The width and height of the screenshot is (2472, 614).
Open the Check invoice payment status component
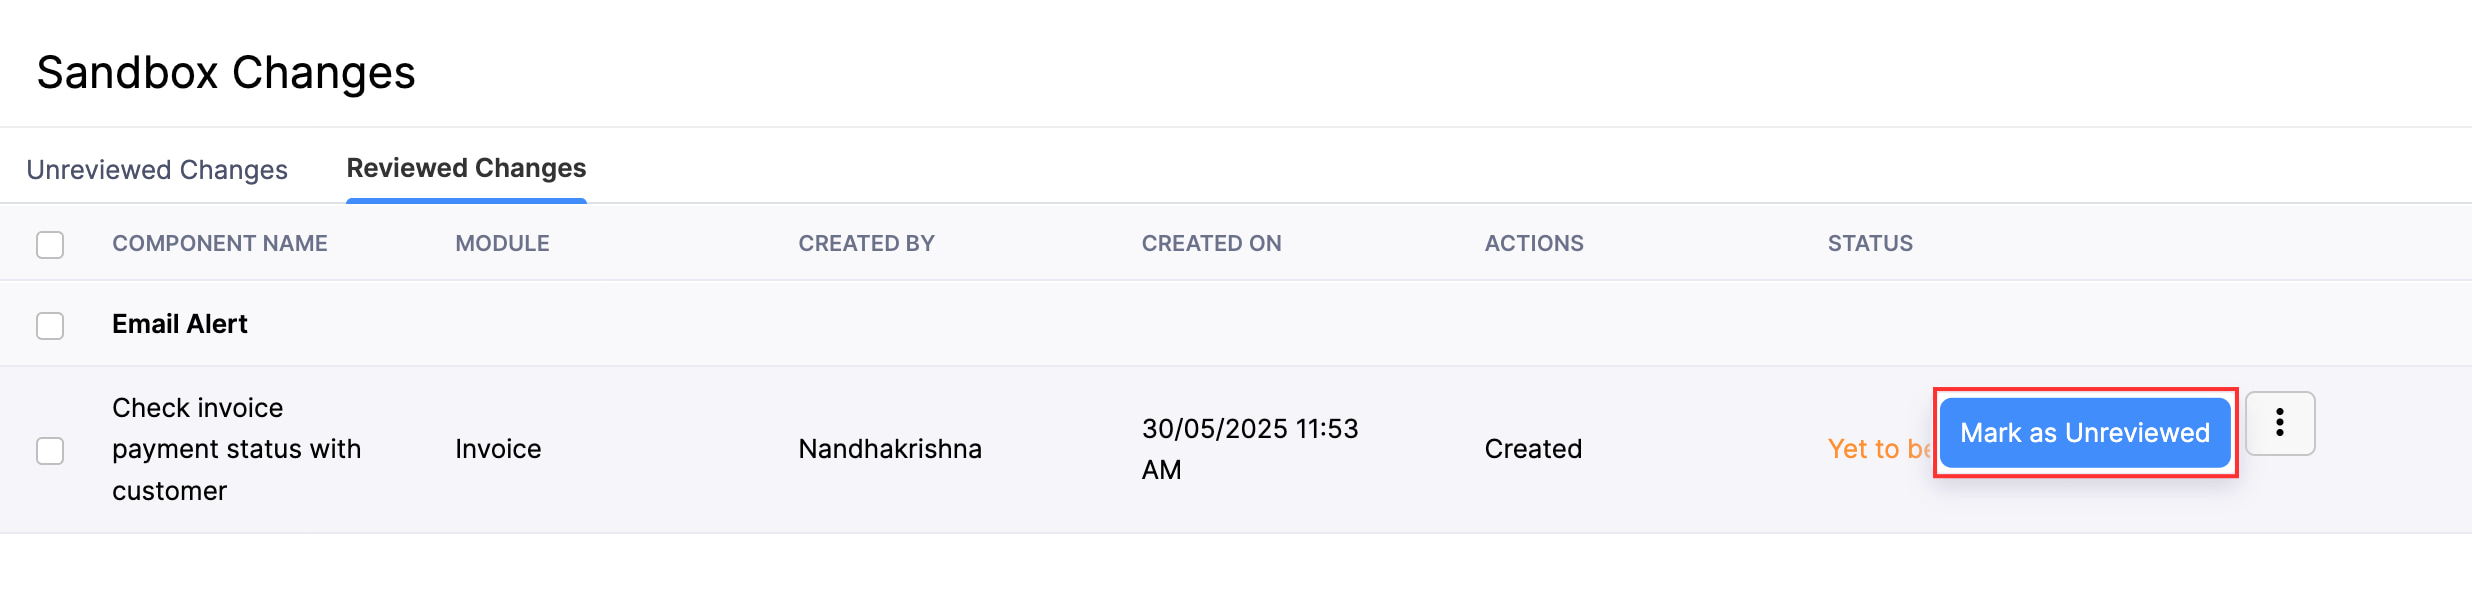[236, 449]
